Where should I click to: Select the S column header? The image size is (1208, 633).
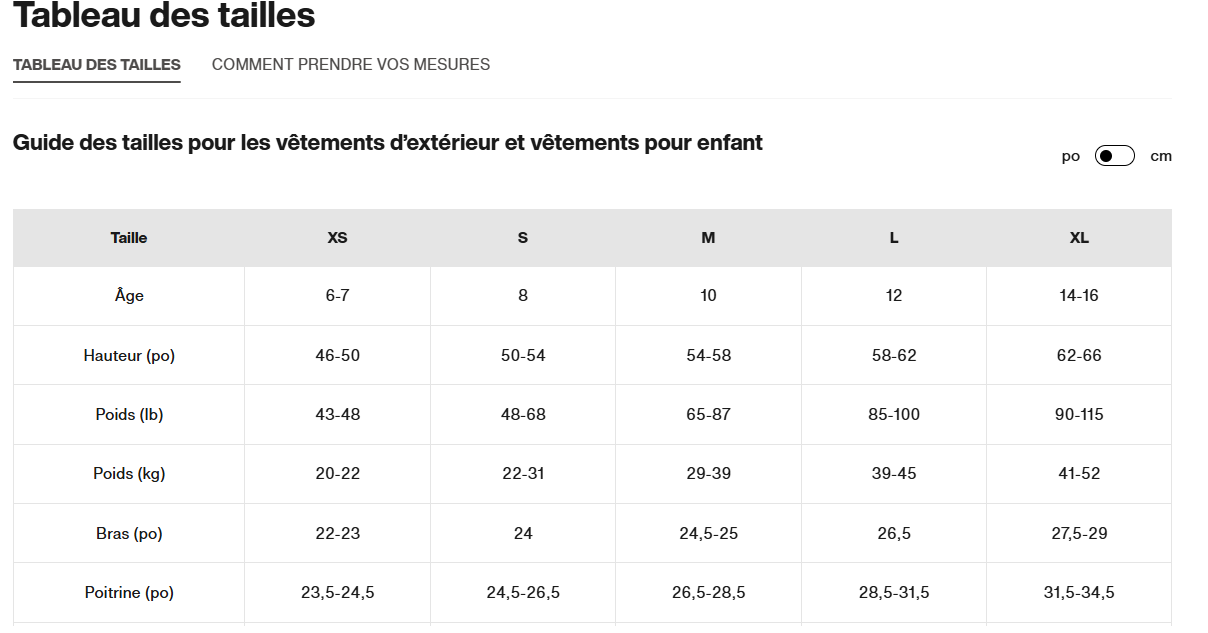click(x=523, y=238)
